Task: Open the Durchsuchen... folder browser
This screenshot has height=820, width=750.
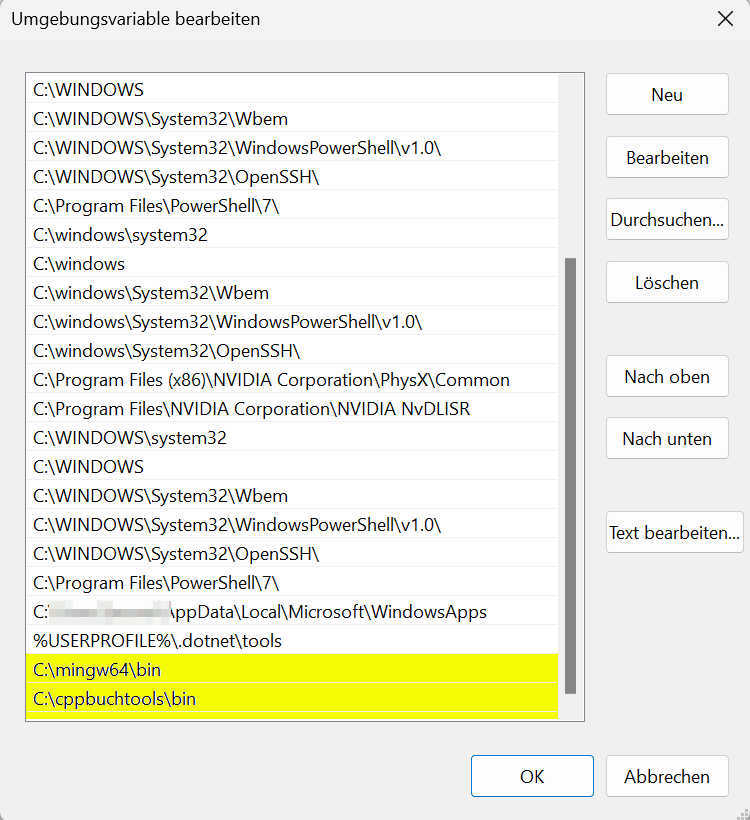Action: click(666, 220)
